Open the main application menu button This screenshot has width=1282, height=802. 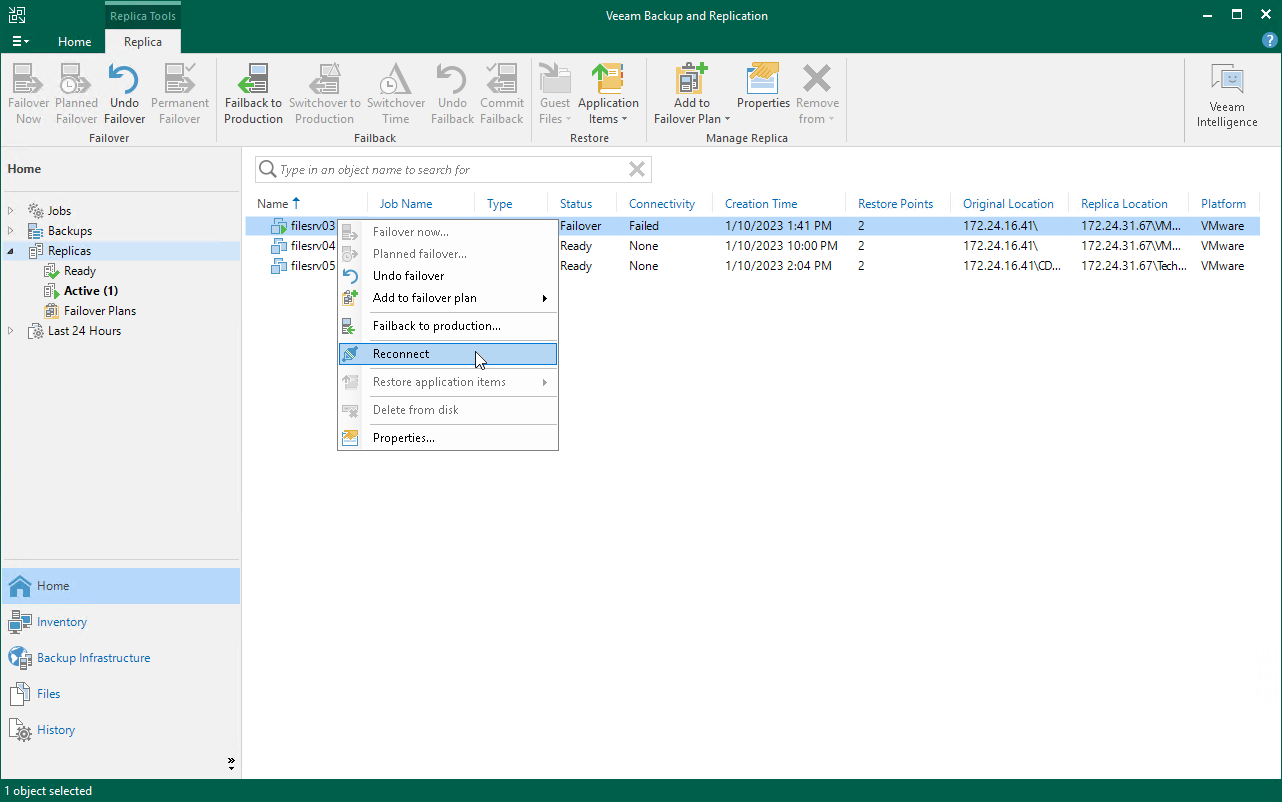[20, 41]
